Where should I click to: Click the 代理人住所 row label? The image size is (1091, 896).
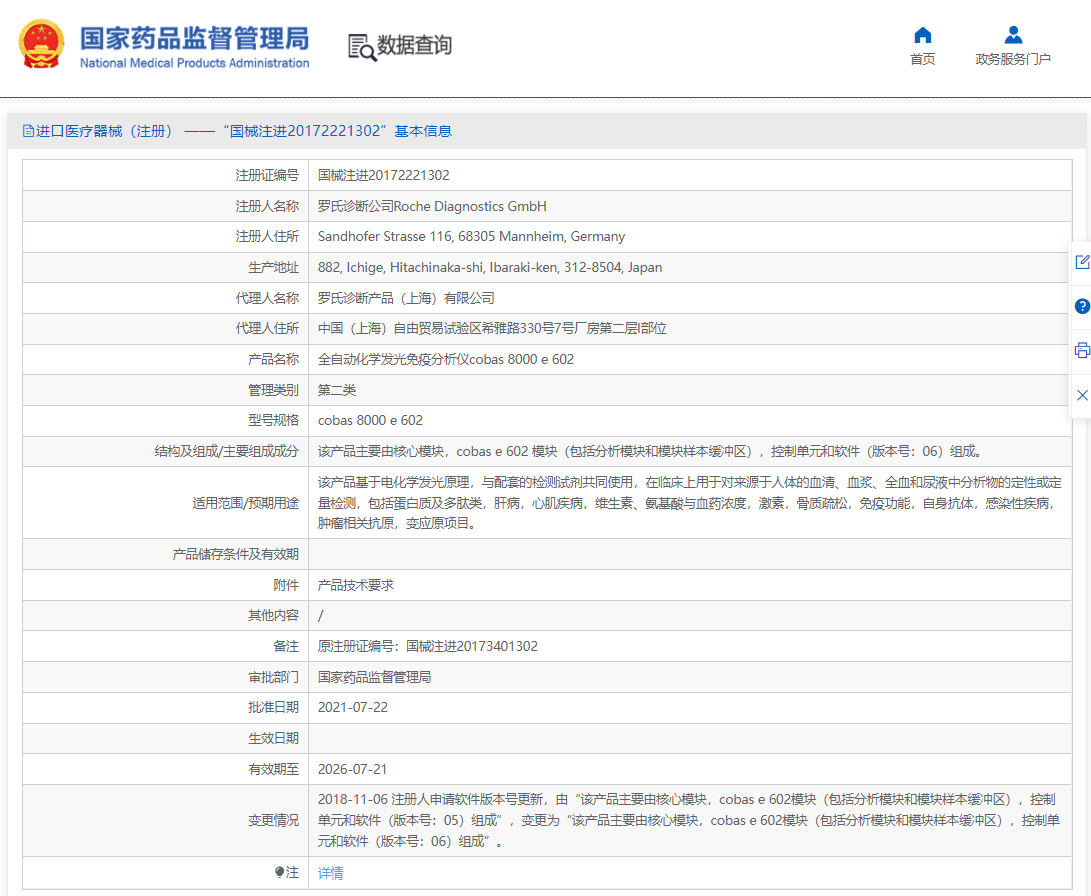click(x=267, y=328)
